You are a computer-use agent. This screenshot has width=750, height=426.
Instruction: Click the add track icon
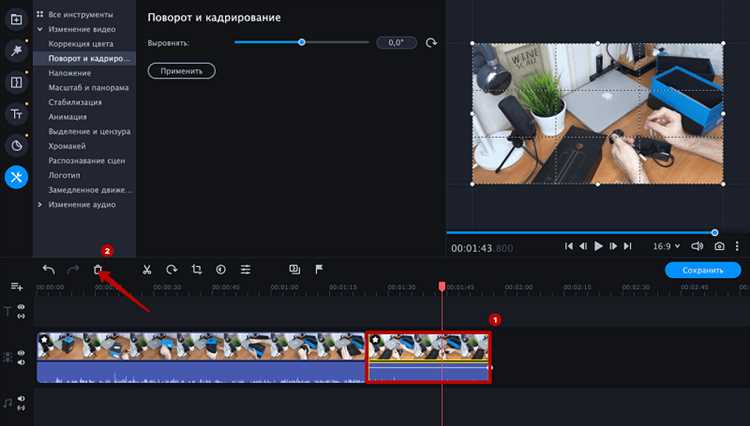pyautogui.click(x=17, y=286)
